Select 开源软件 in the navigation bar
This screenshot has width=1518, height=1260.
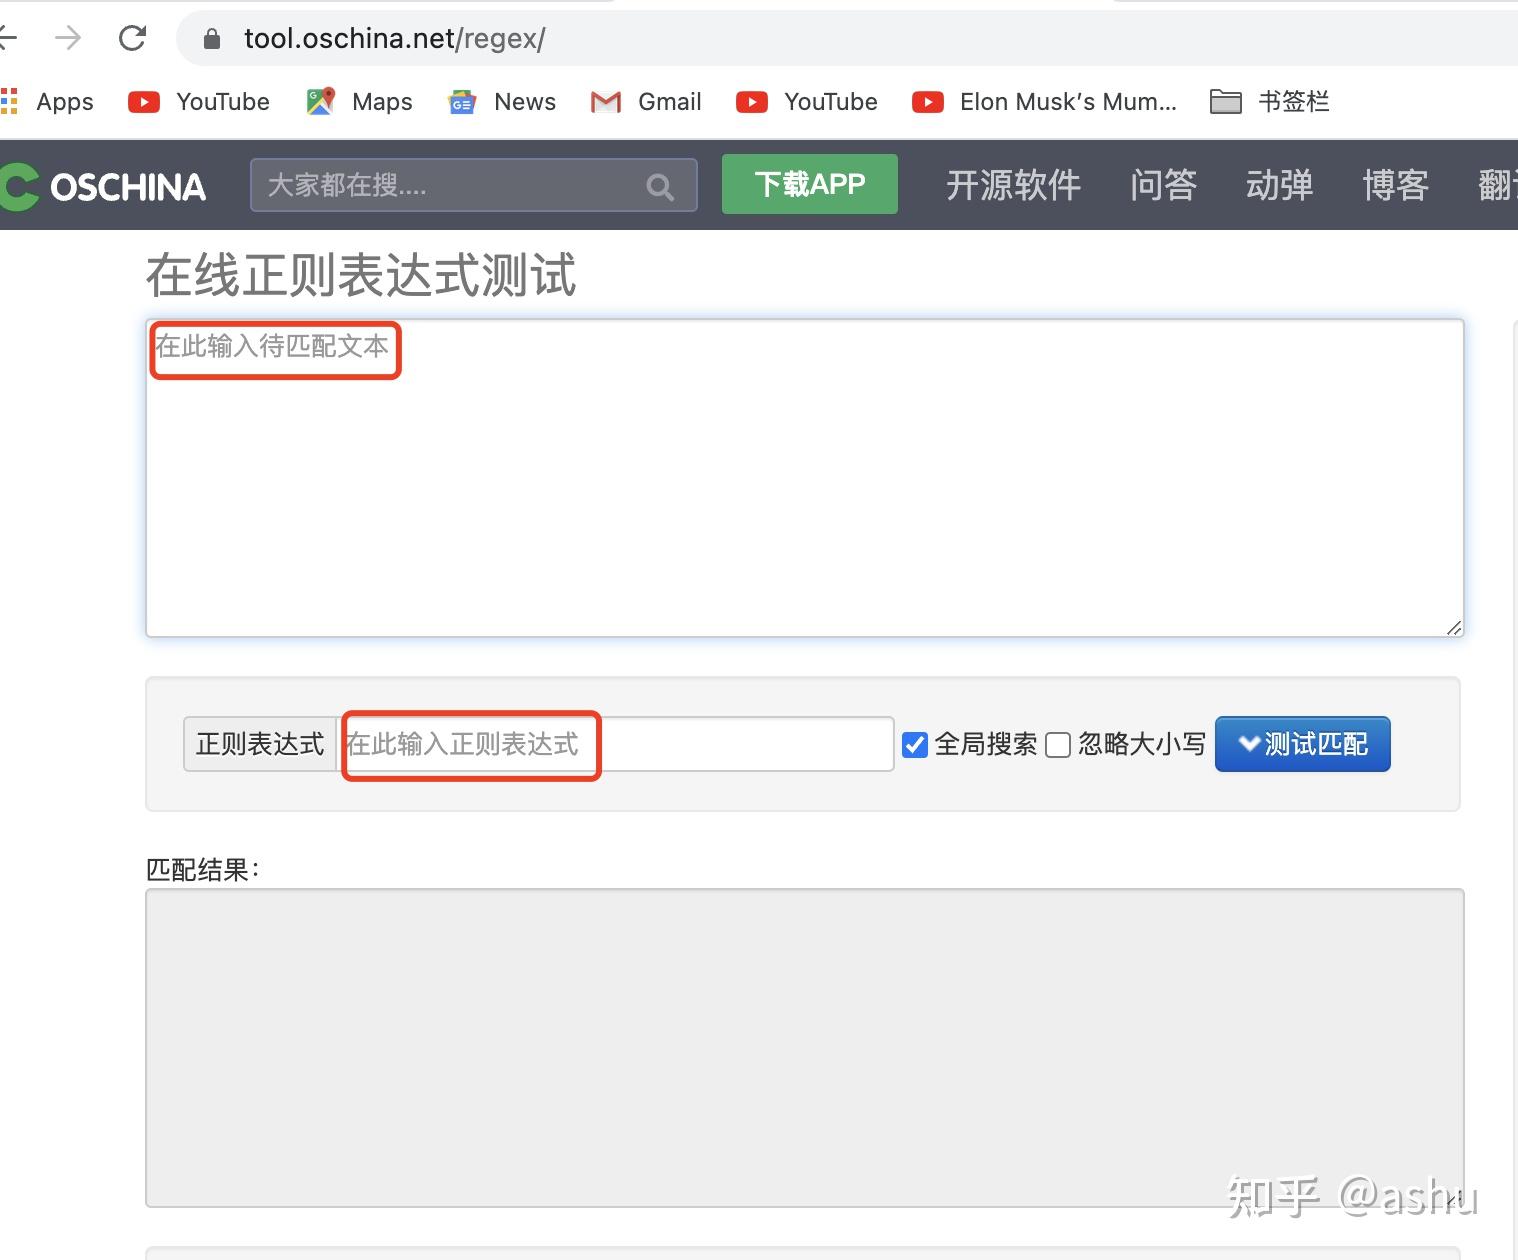tap(1013, 186)
